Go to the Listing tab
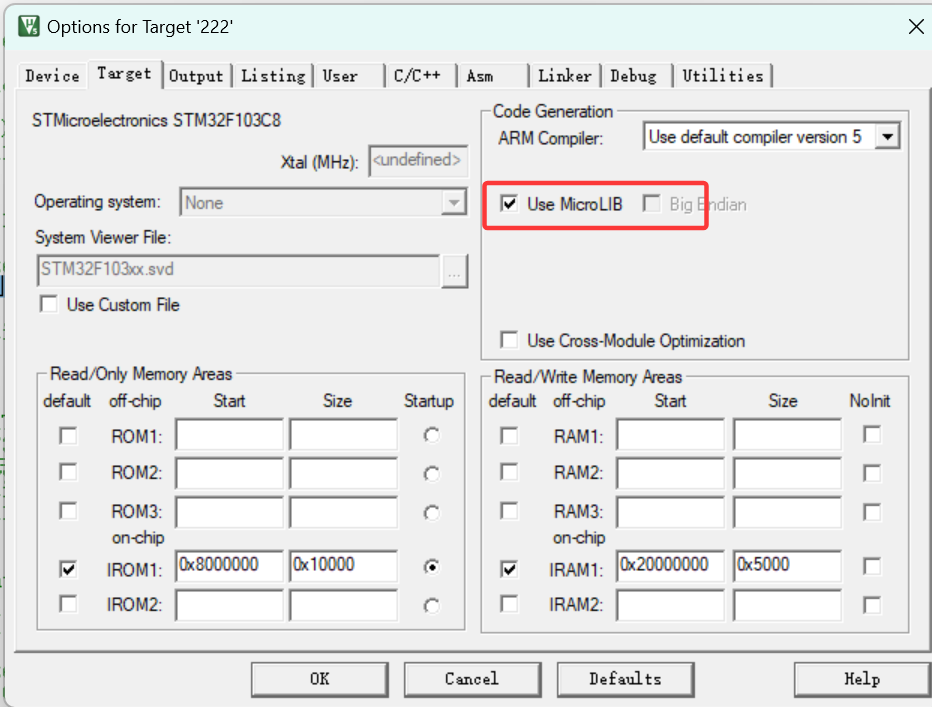The width and height of the screenshot is (932, 707). (x=273, y=76)
